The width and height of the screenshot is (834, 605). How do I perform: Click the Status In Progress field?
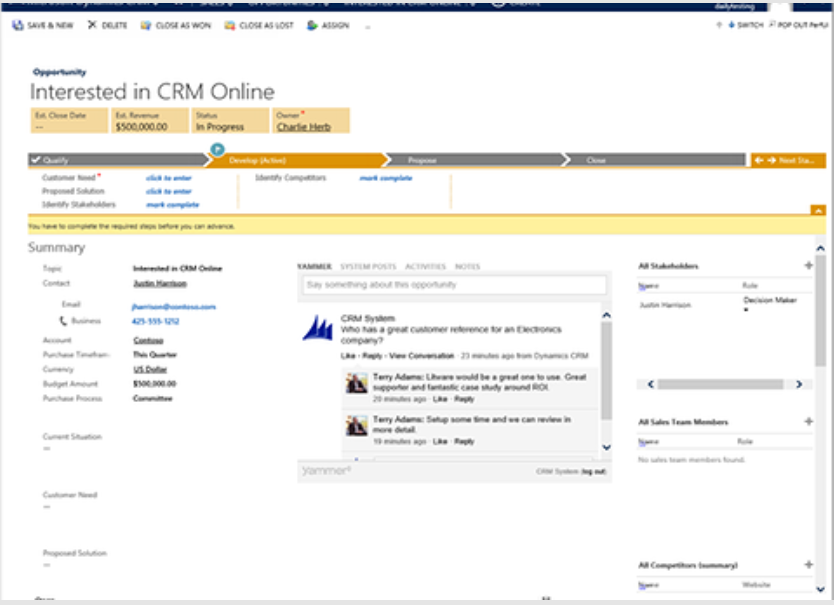(x=230, y=121)
